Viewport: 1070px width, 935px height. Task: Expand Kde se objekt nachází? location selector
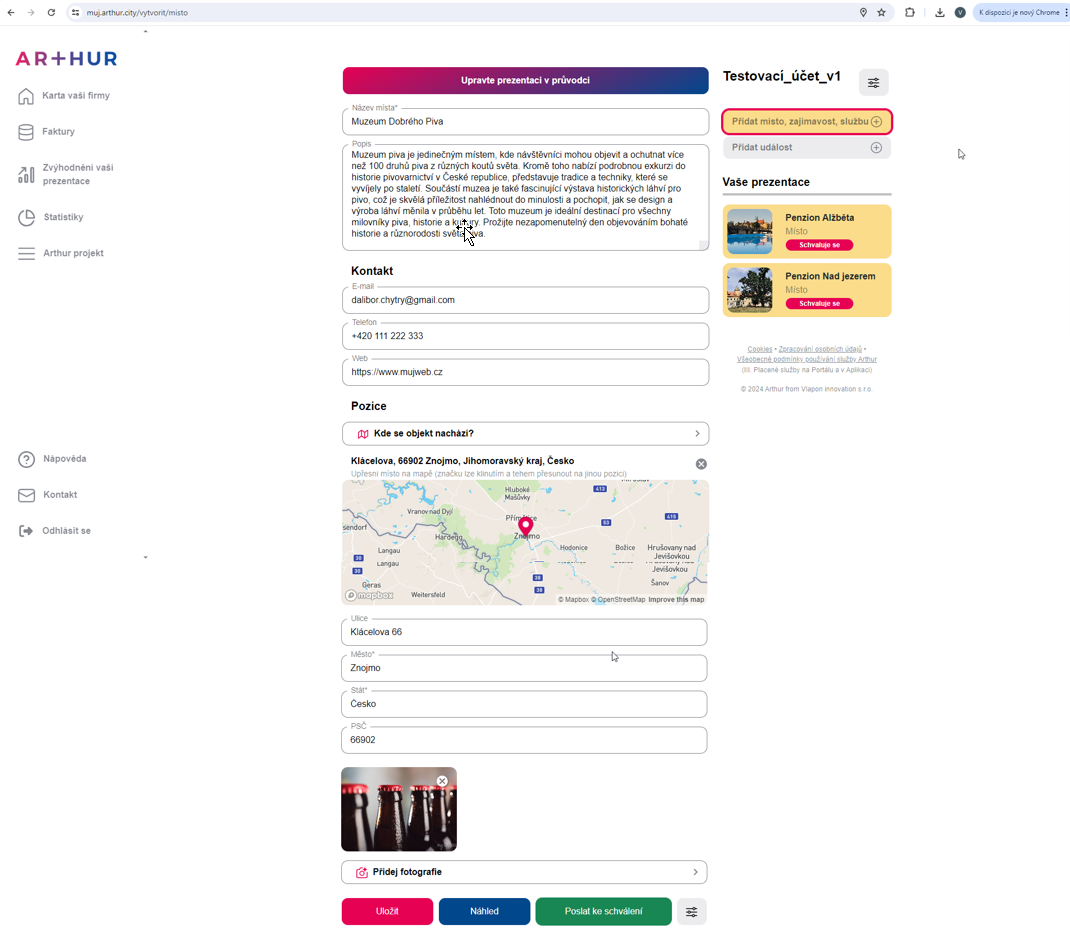[x=525, y=434]
